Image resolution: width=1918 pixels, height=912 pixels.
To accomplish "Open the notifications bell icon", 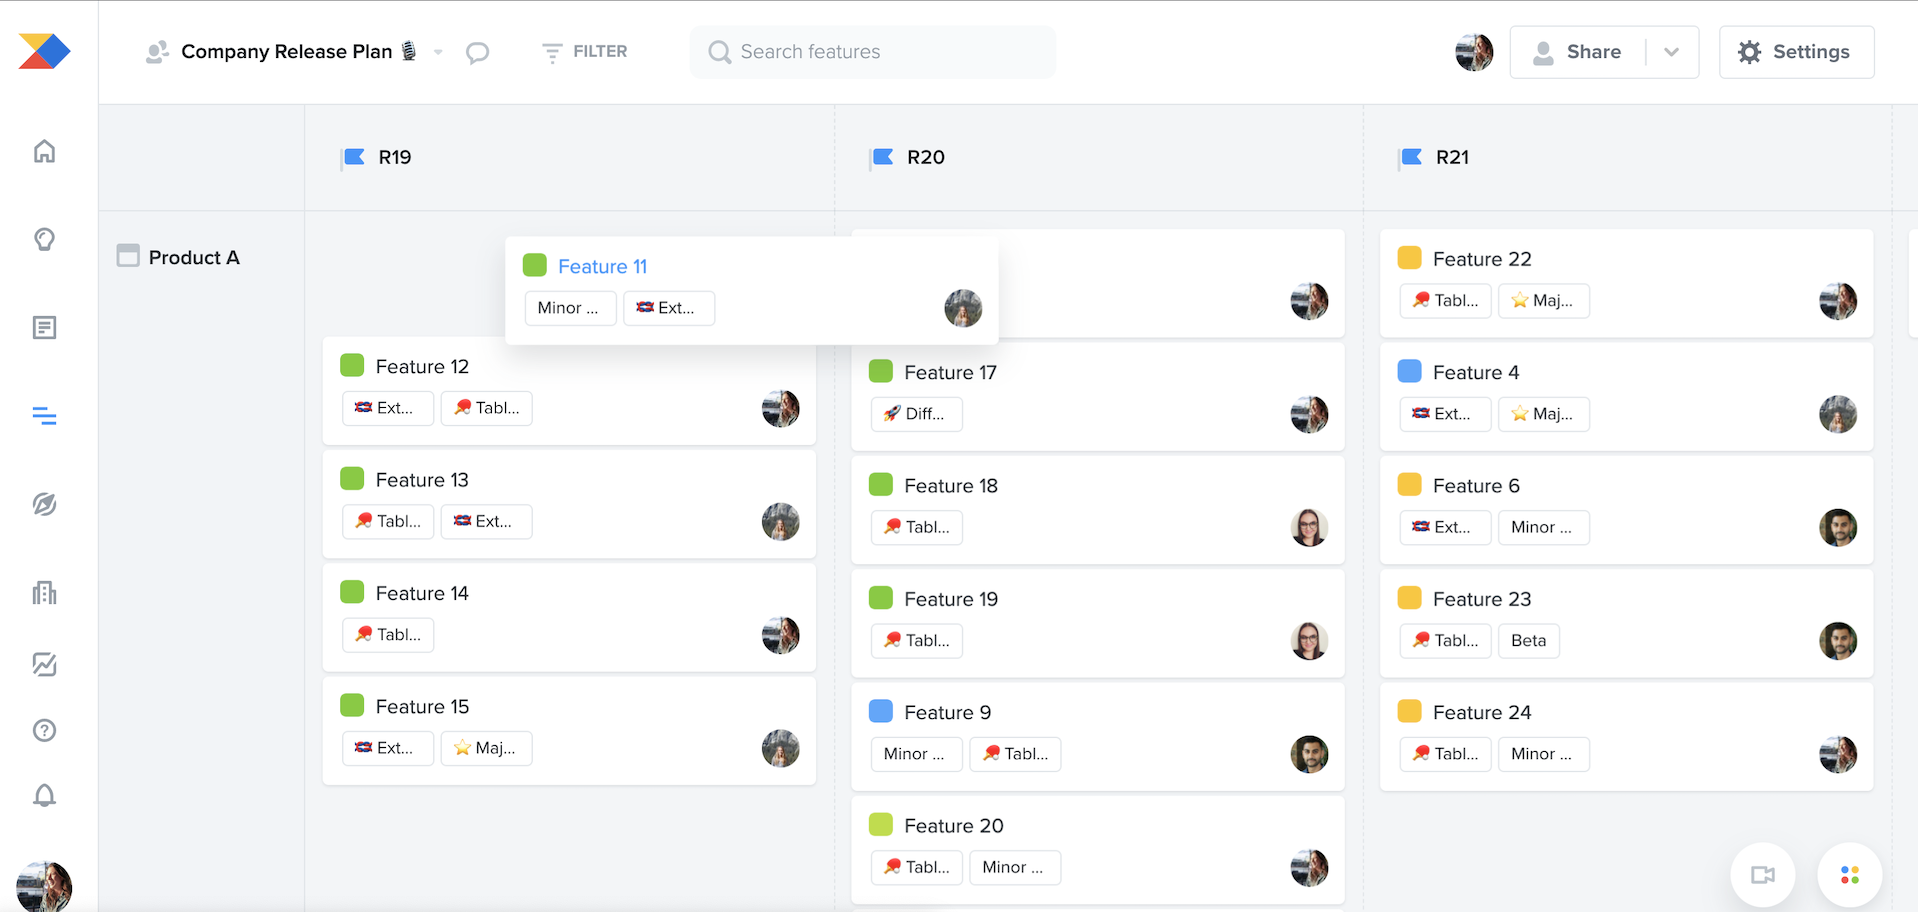I will point(44,795).
